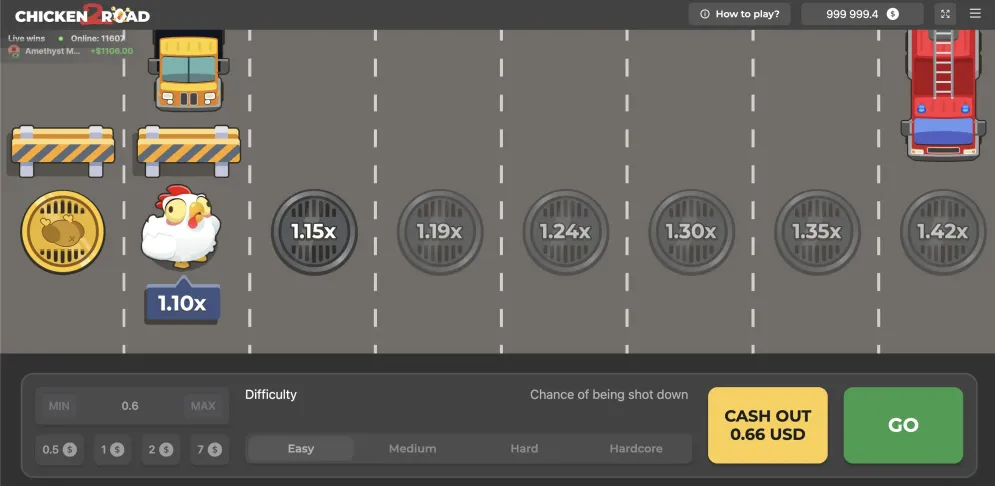Screen dimensions: 995x486
Task: Click the bet amount field showing 0.6
Action: tap(130, 406)
